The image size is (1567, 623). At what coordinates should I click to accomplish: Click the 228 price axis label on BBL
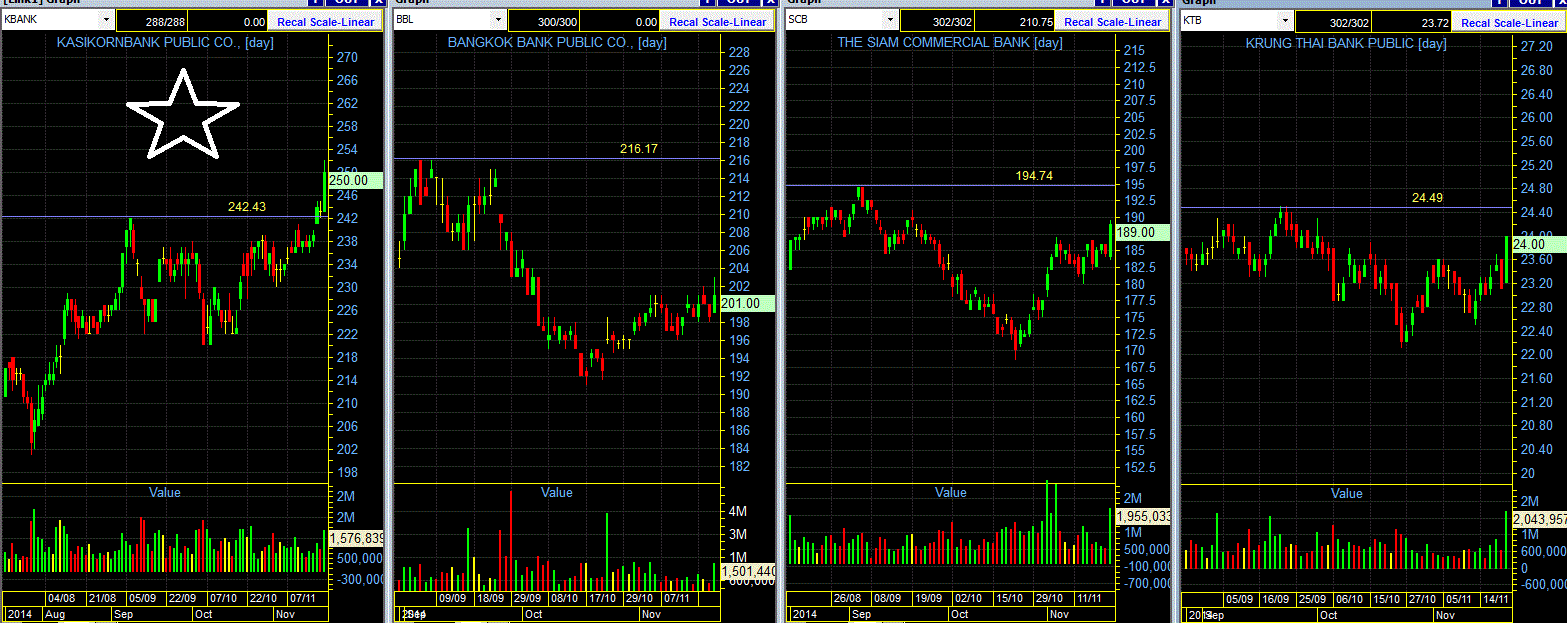pyautogui.click(x=740, y=52)
